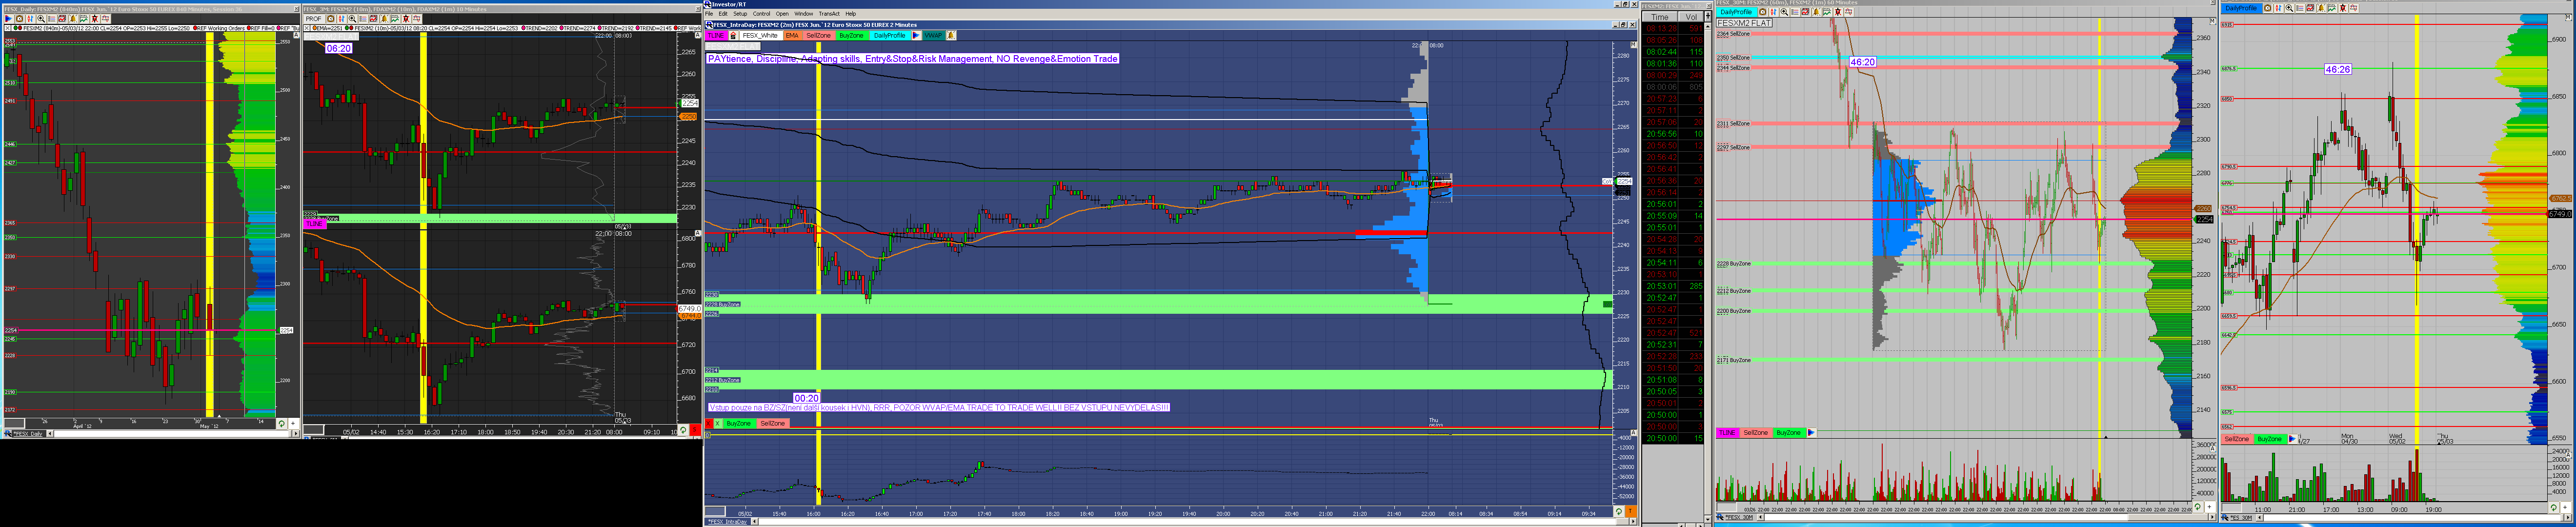Click the Time column header in time and sales

1660,17
